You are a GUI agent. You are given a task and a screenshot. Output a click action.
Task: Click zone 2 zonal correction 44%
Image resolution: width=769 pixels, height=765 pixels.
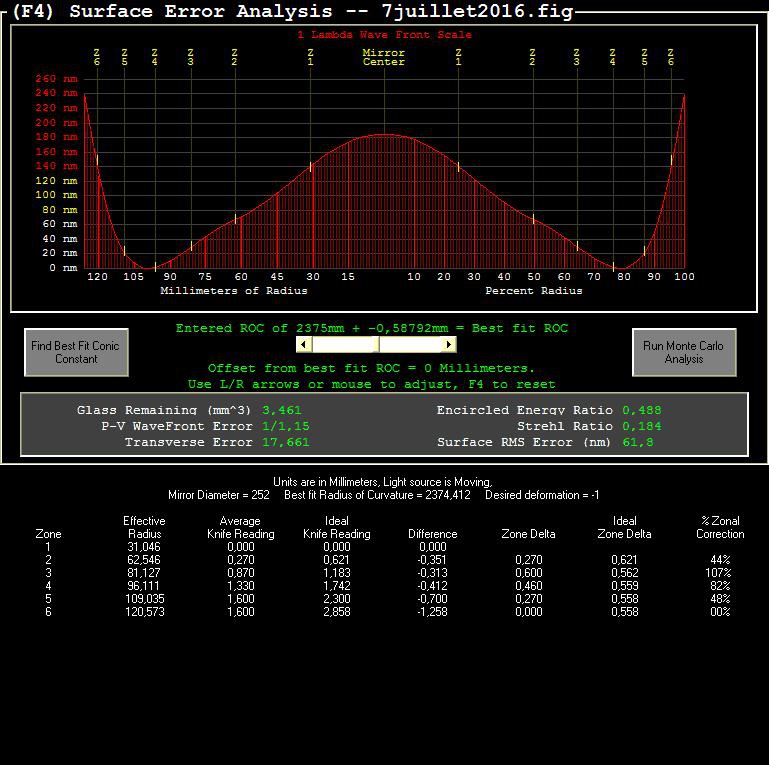(720, 560)
